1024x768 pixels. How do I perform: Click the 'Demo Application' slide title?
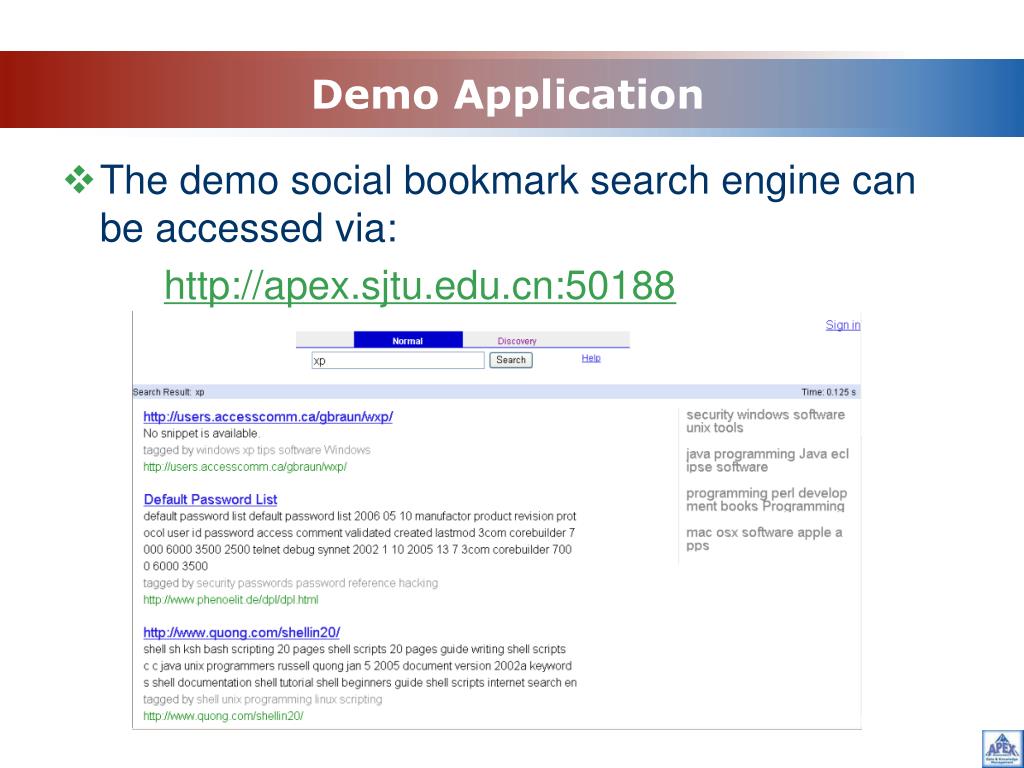coord(507,95)
